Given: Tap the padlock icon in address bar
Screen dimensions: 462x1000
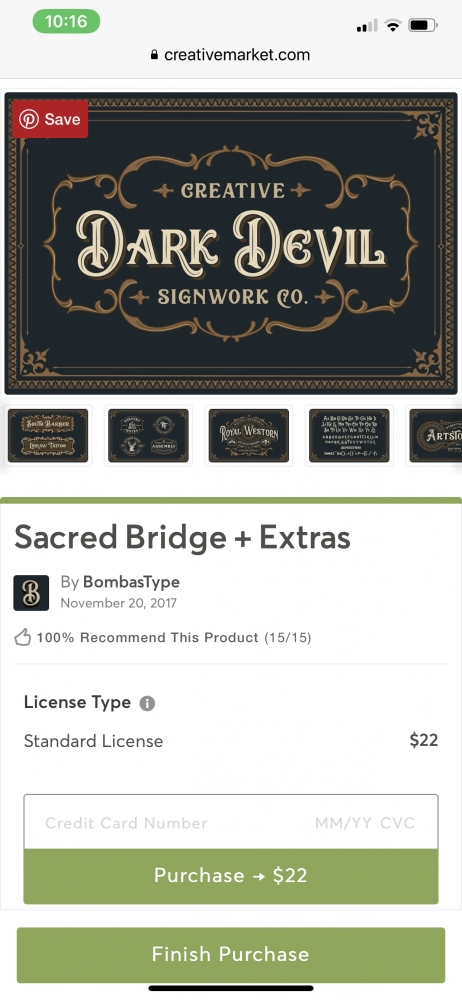Looking at the screenshot, I should (154, 55).
